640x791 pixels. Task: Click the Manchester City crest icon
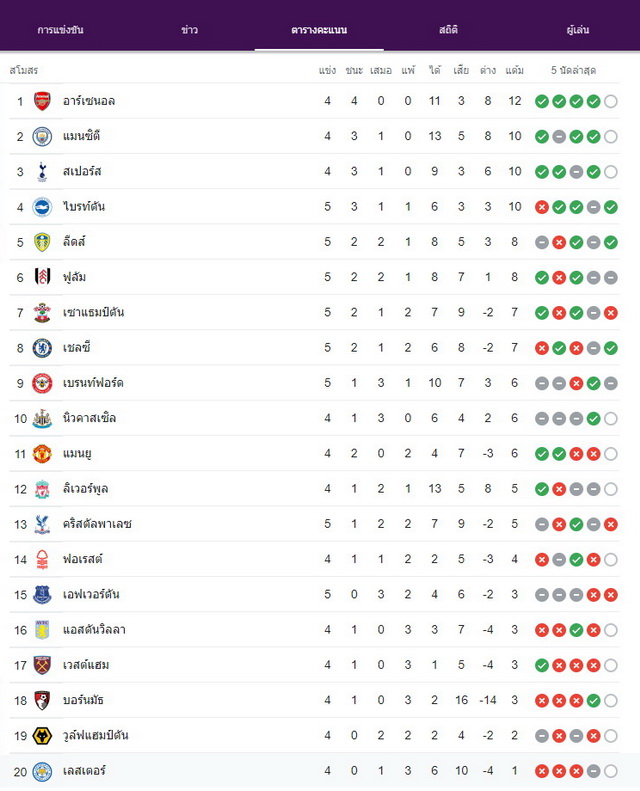click(x=42, y=137)
